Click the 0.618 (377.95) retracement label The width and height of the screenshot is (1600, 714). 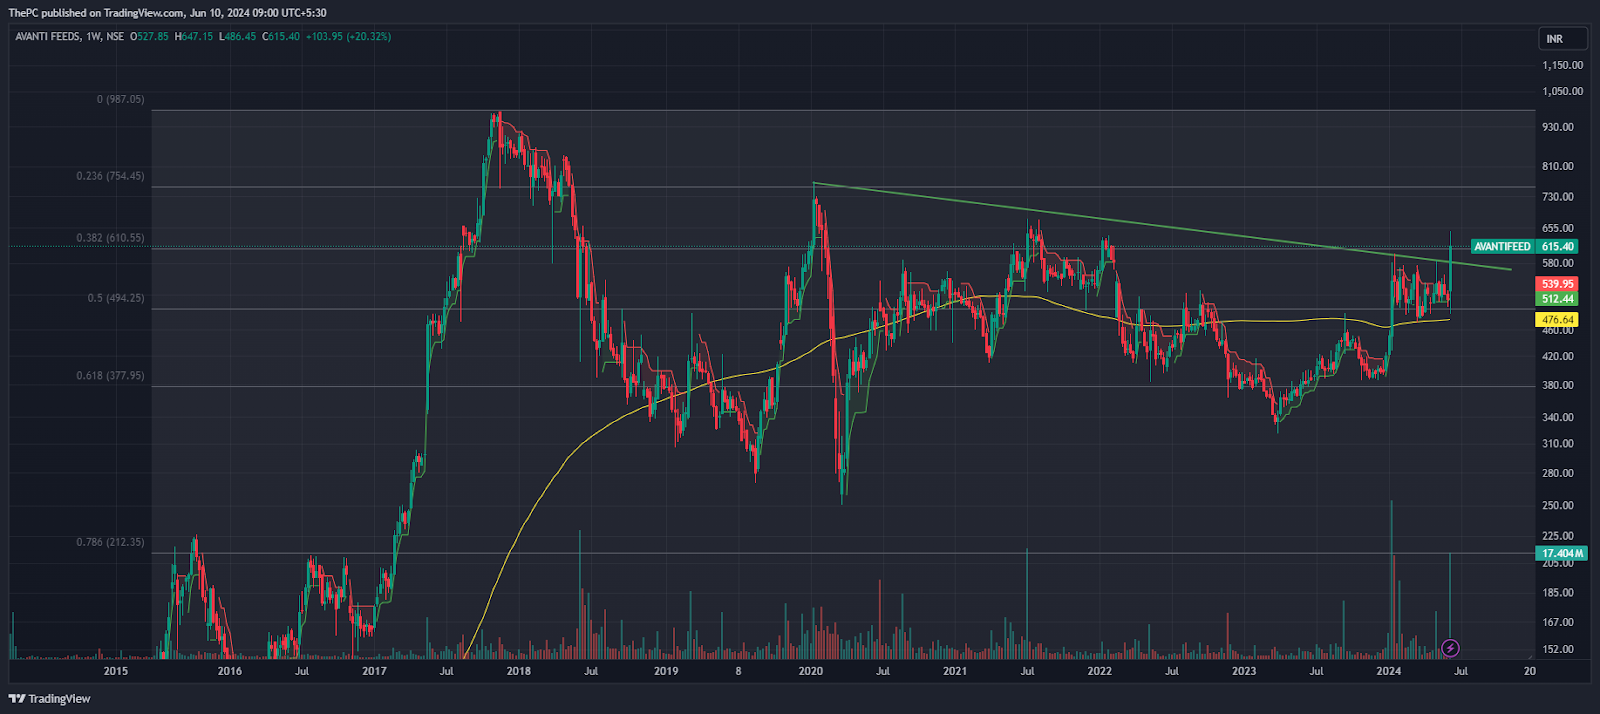point(110,376)
